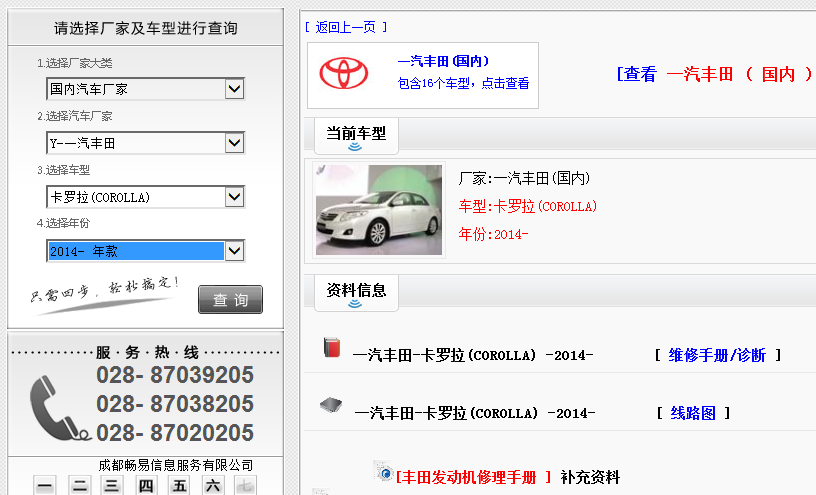Click the blue arrow icon under 资料信息
This screenshot has width=816, height=495.
pos(355,304)
